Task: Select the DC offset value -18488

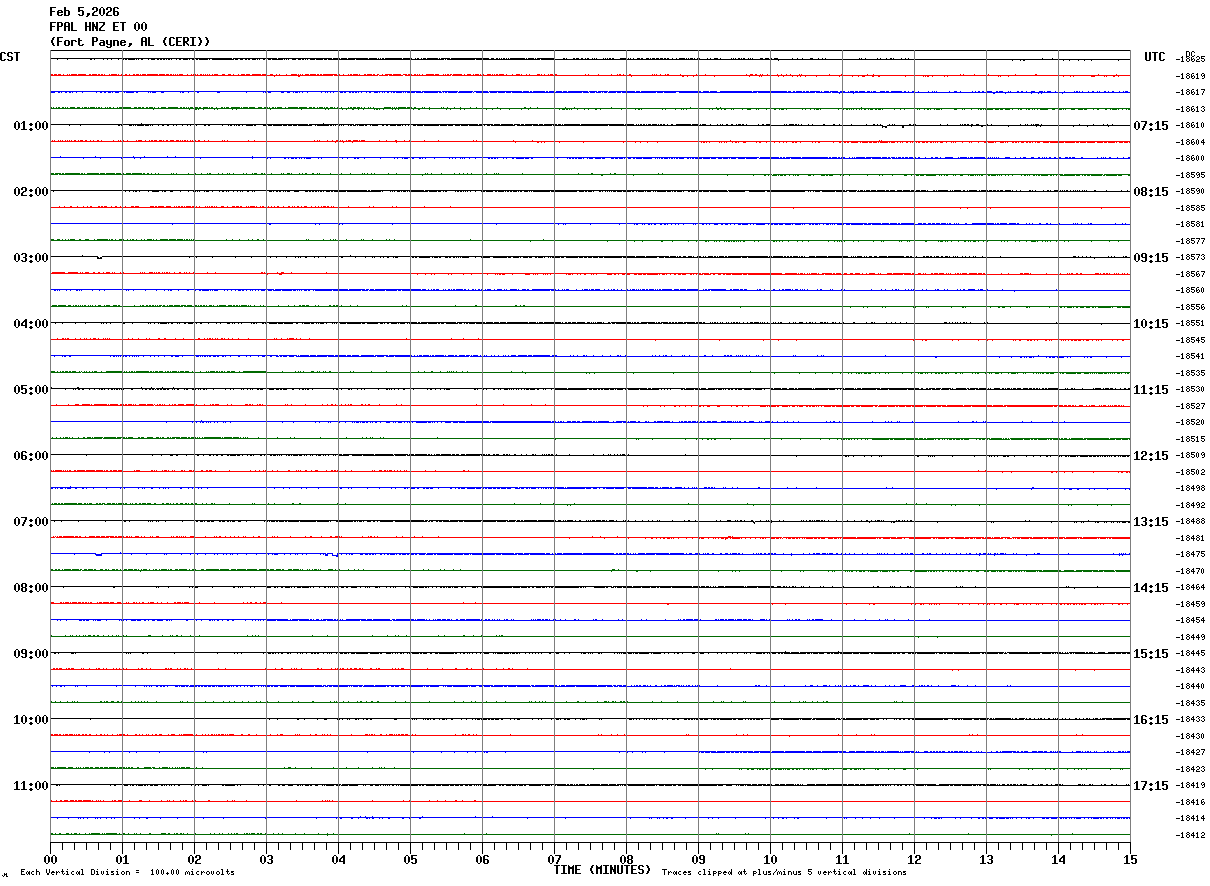Action: click(x=1190, y=522)
